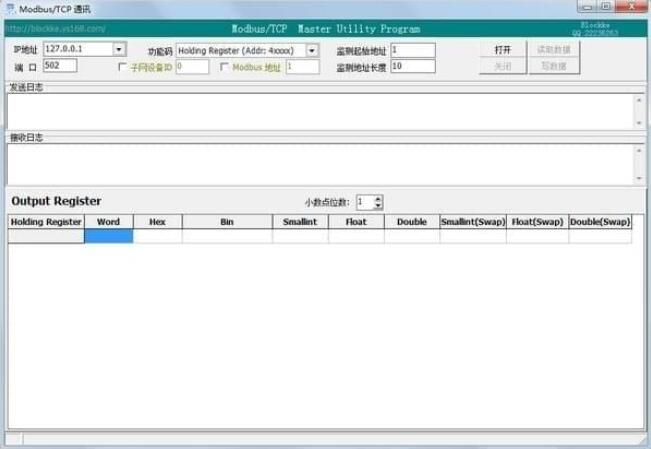
Task: Increase 小数点位数 with the up arrow
Action: coord(378,197)
